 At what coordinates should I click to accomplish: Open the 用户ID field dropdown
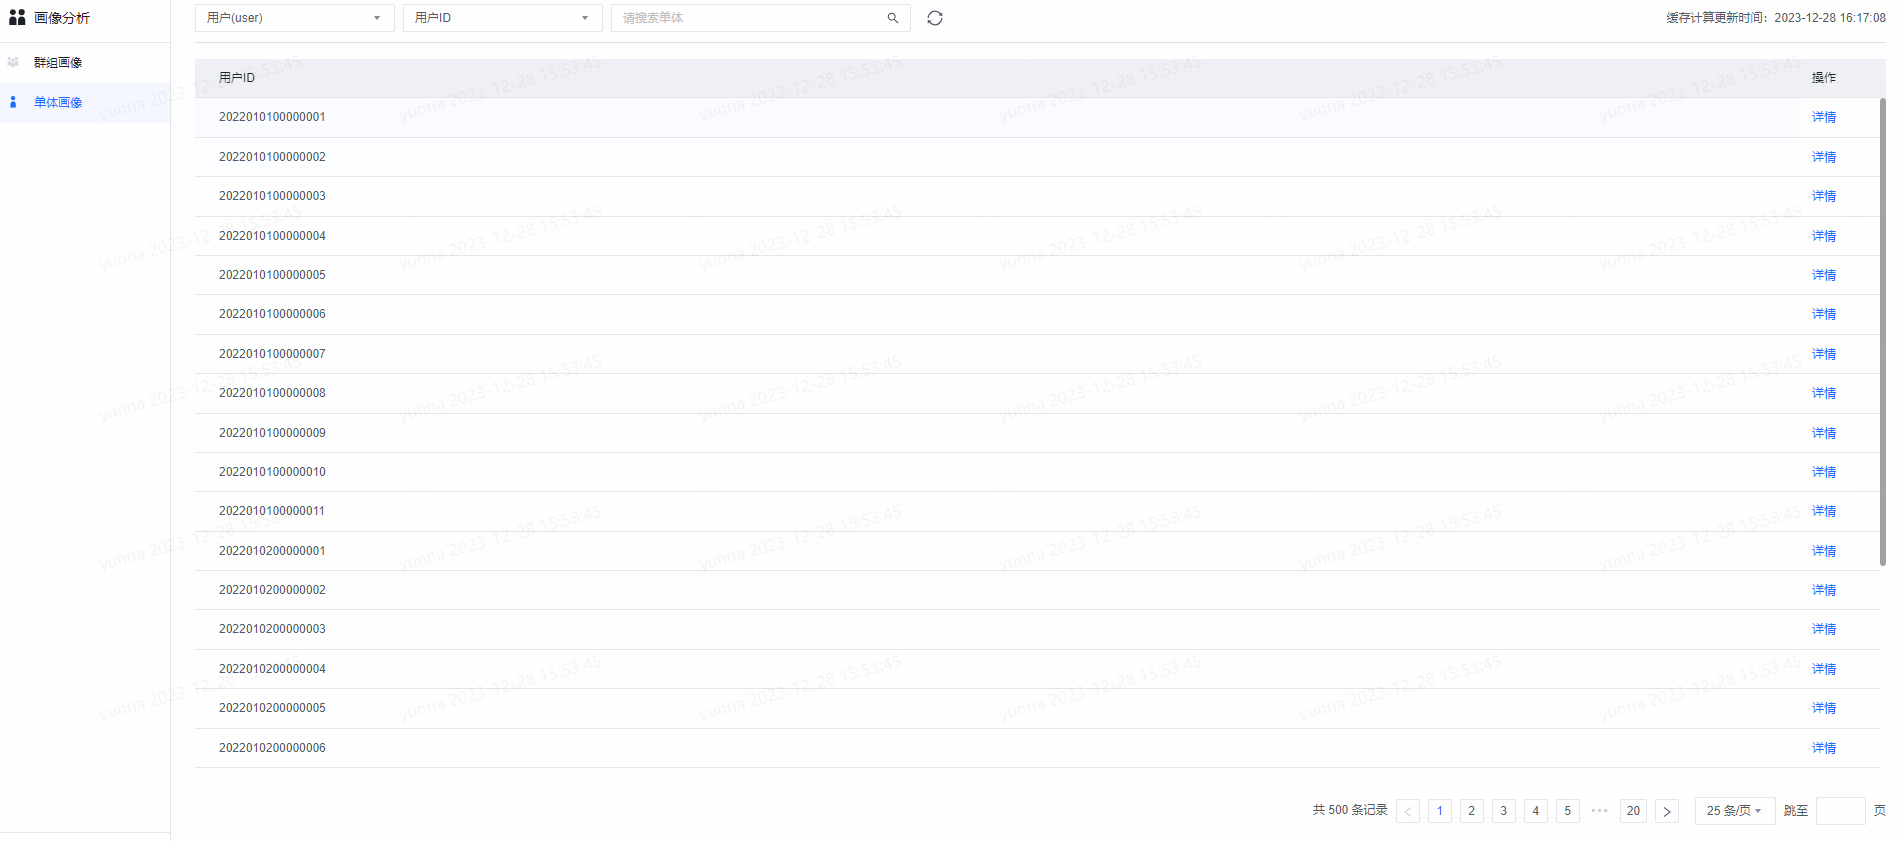(x=503, y=18)
